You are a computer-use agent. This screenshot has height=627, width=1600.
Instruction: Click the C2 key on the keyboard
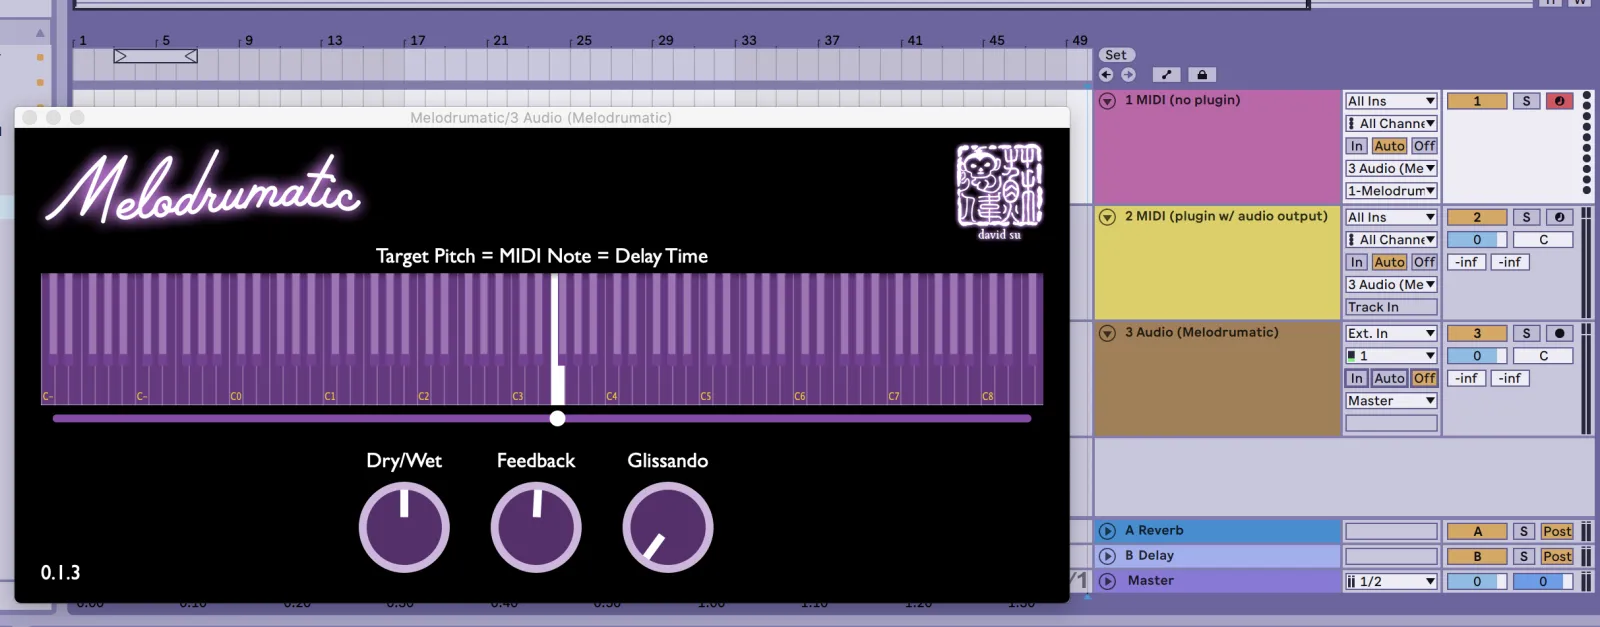422,385
